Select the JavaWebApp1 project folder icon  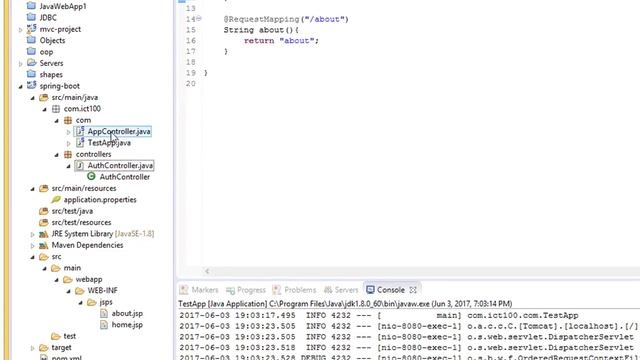pos(31,6)
